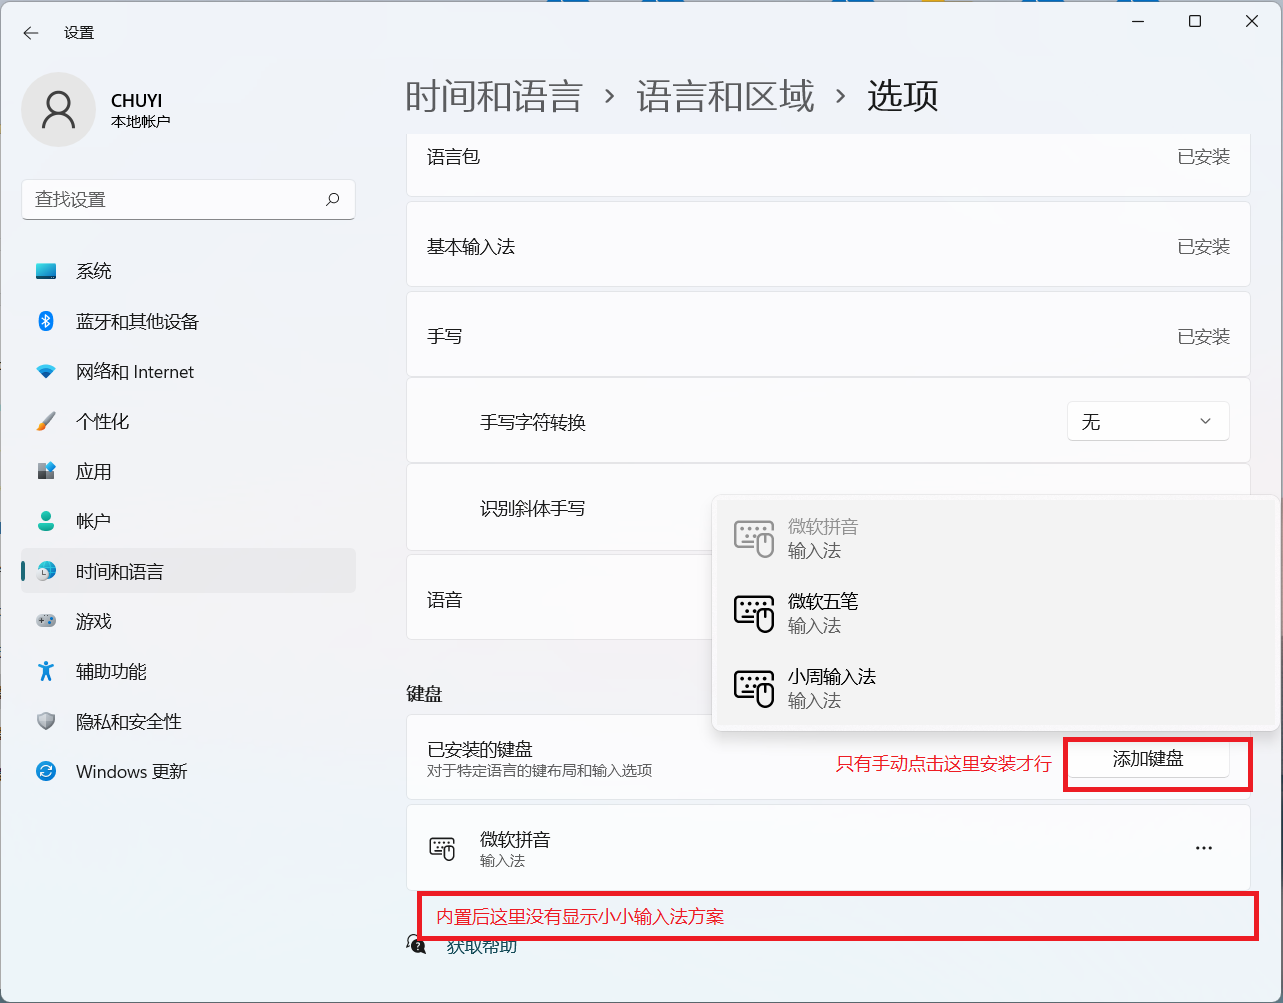The image size is (1283, 1003).
Task: Open 个性化 settings category
Action: (188, 421)
